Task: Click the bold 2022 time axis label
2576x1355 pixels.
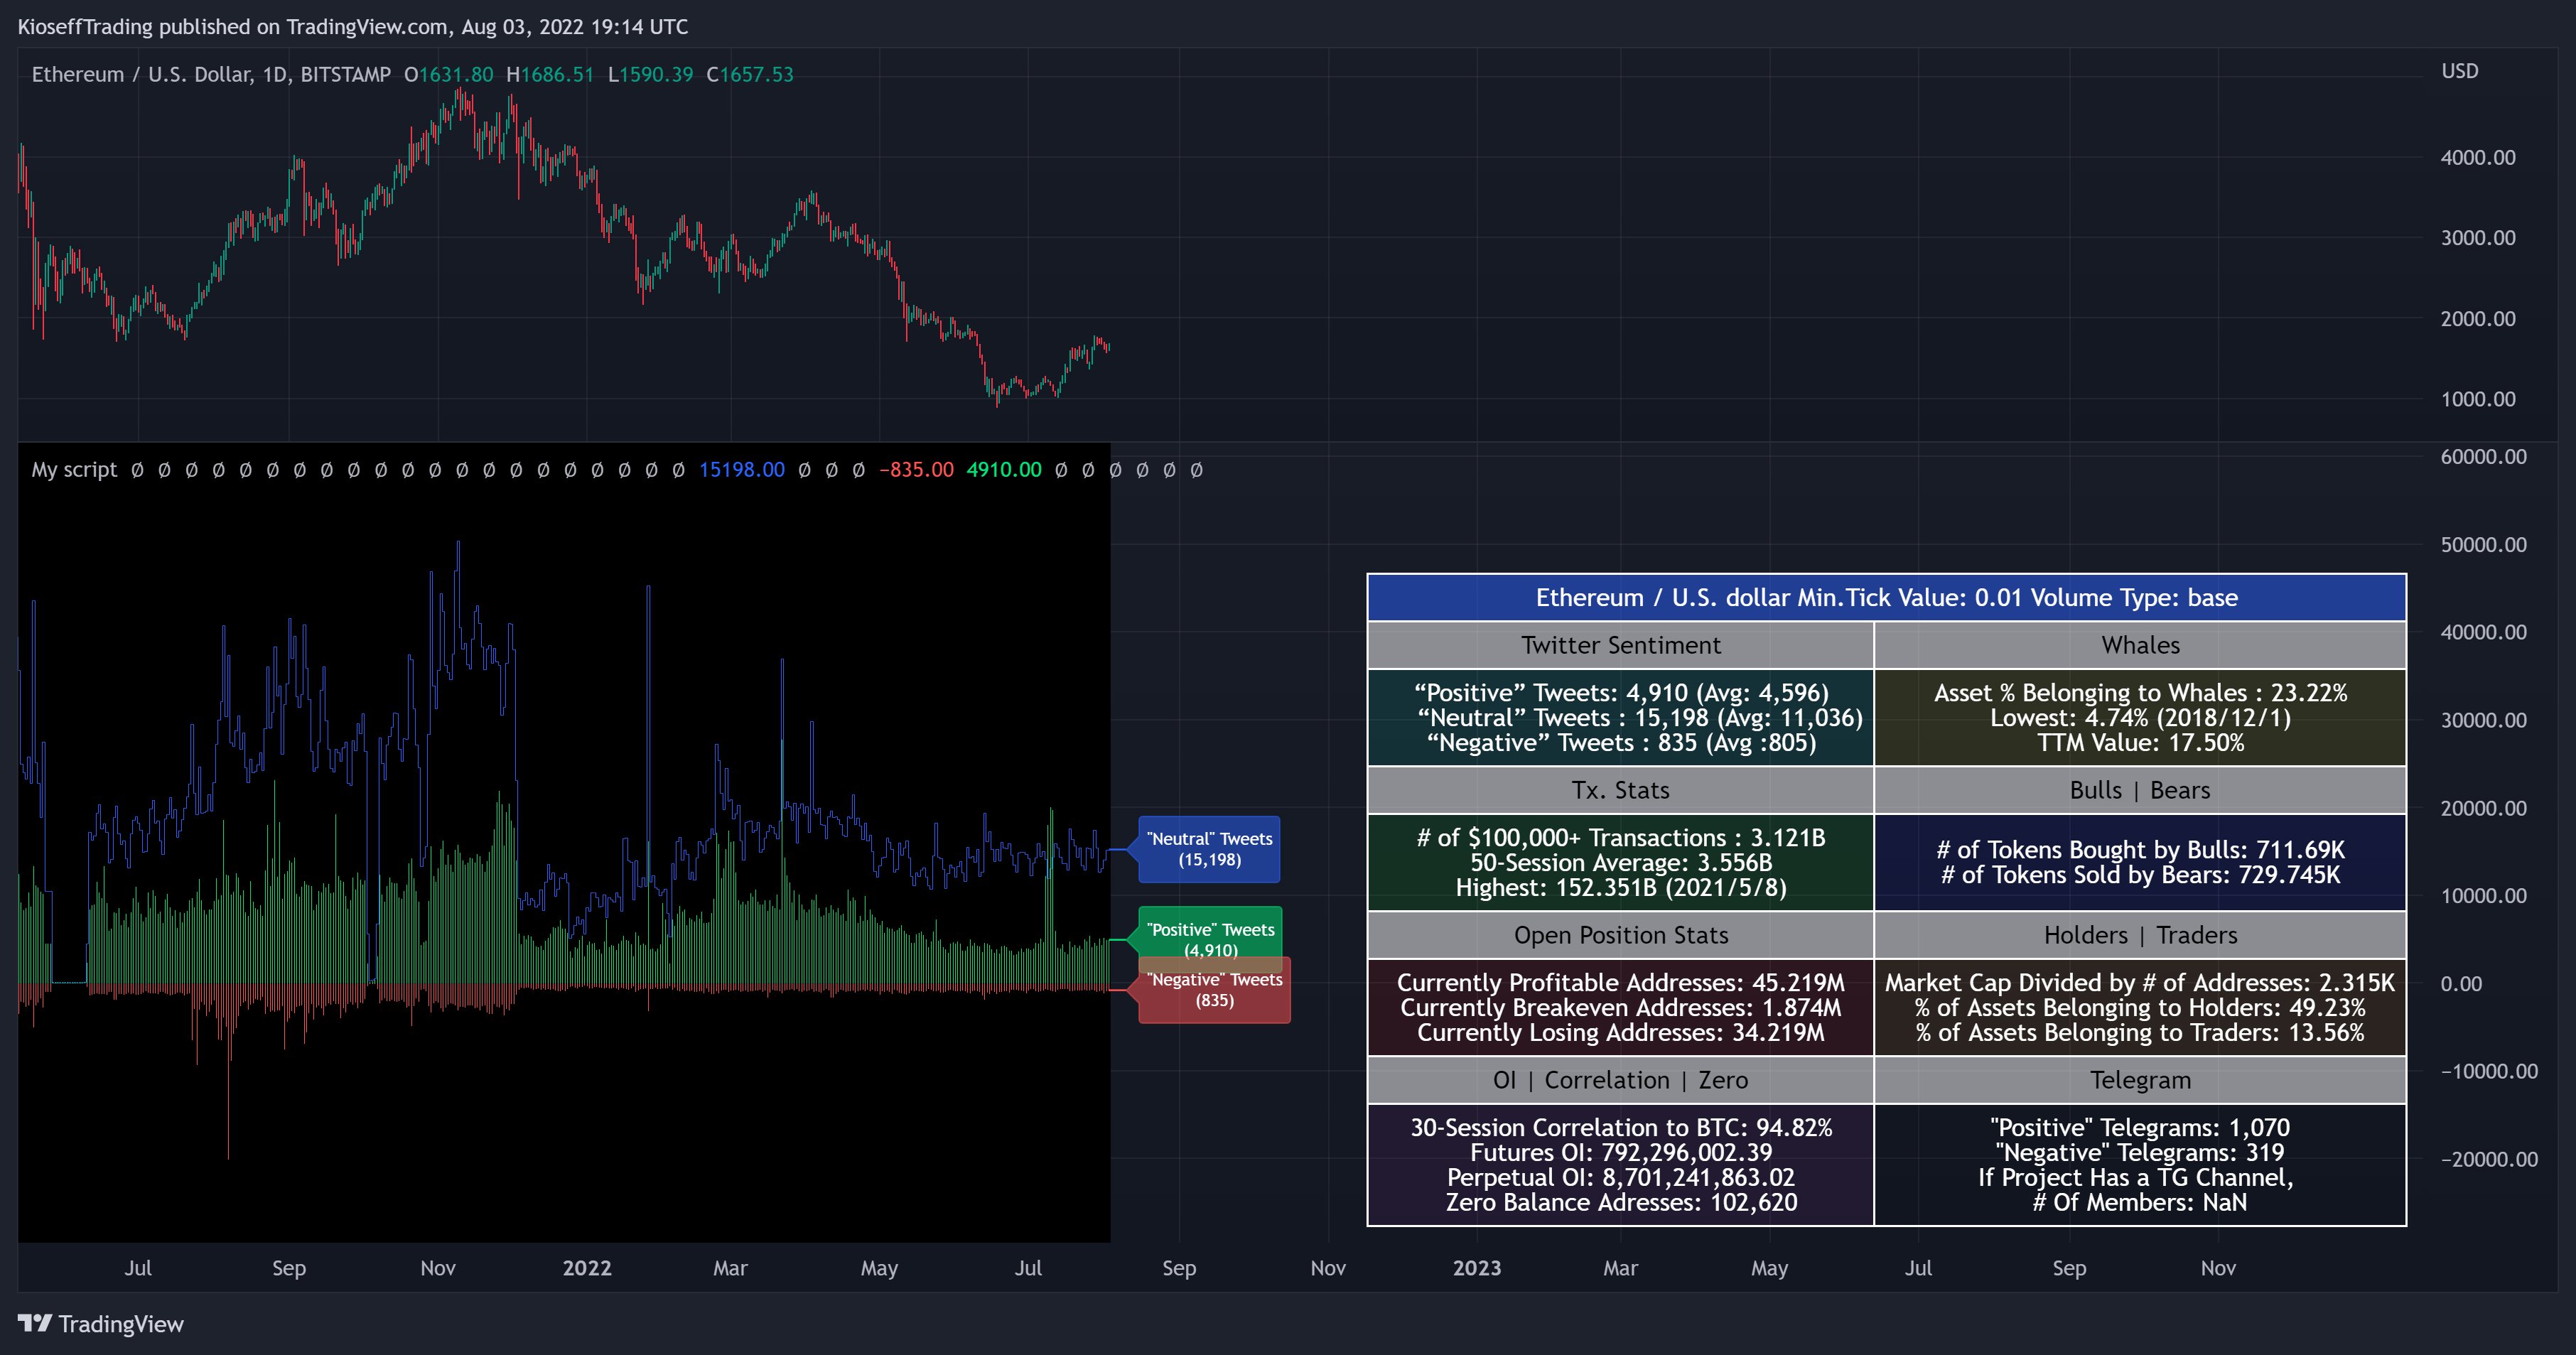Action: click(x=587, y=1268)
